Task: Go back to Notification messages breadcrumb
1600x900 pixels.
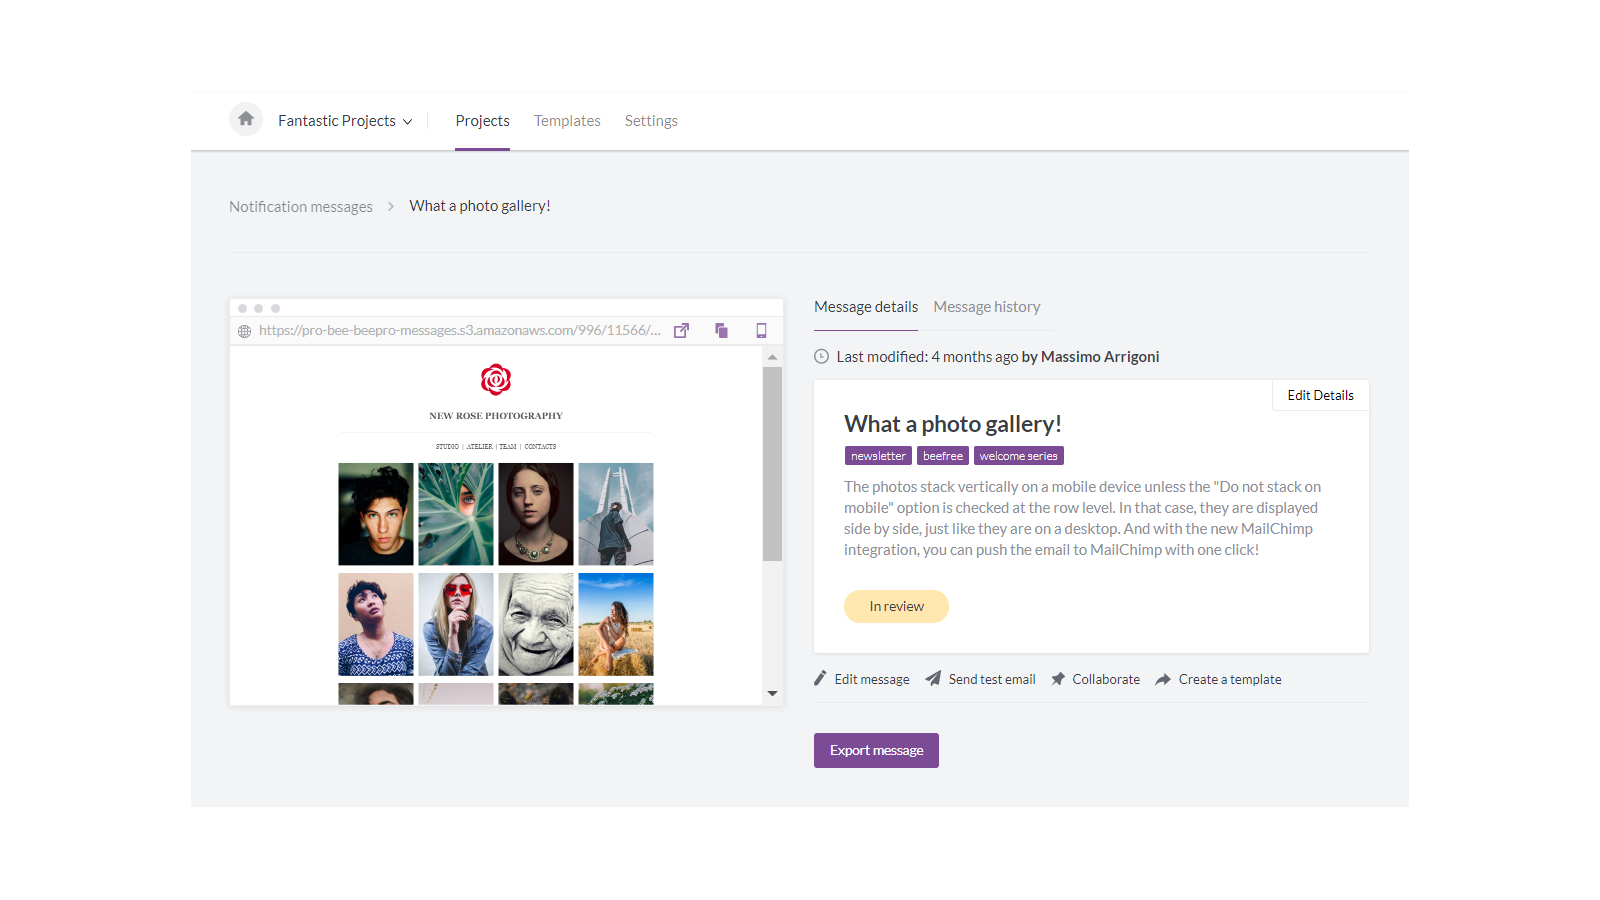Action: point(301,207)
